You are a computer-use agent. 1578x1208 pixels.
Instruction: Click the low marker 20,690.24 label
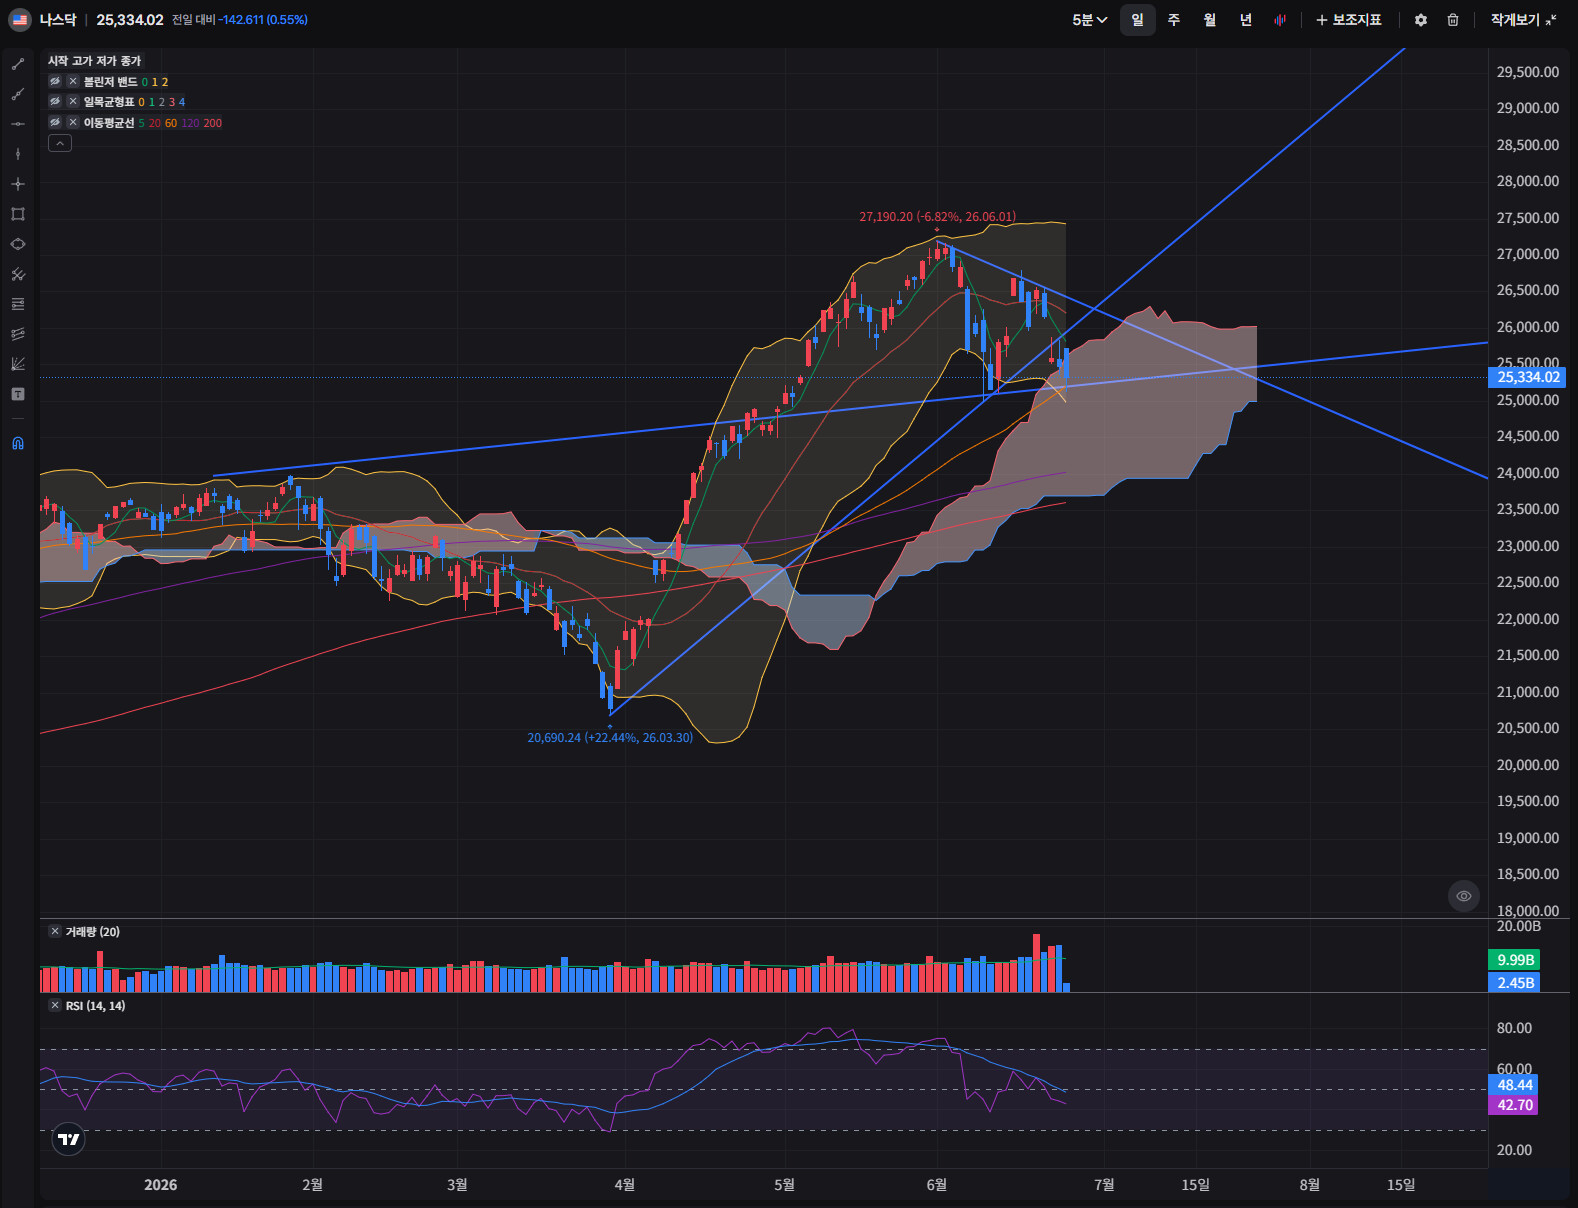click(610, 738)
